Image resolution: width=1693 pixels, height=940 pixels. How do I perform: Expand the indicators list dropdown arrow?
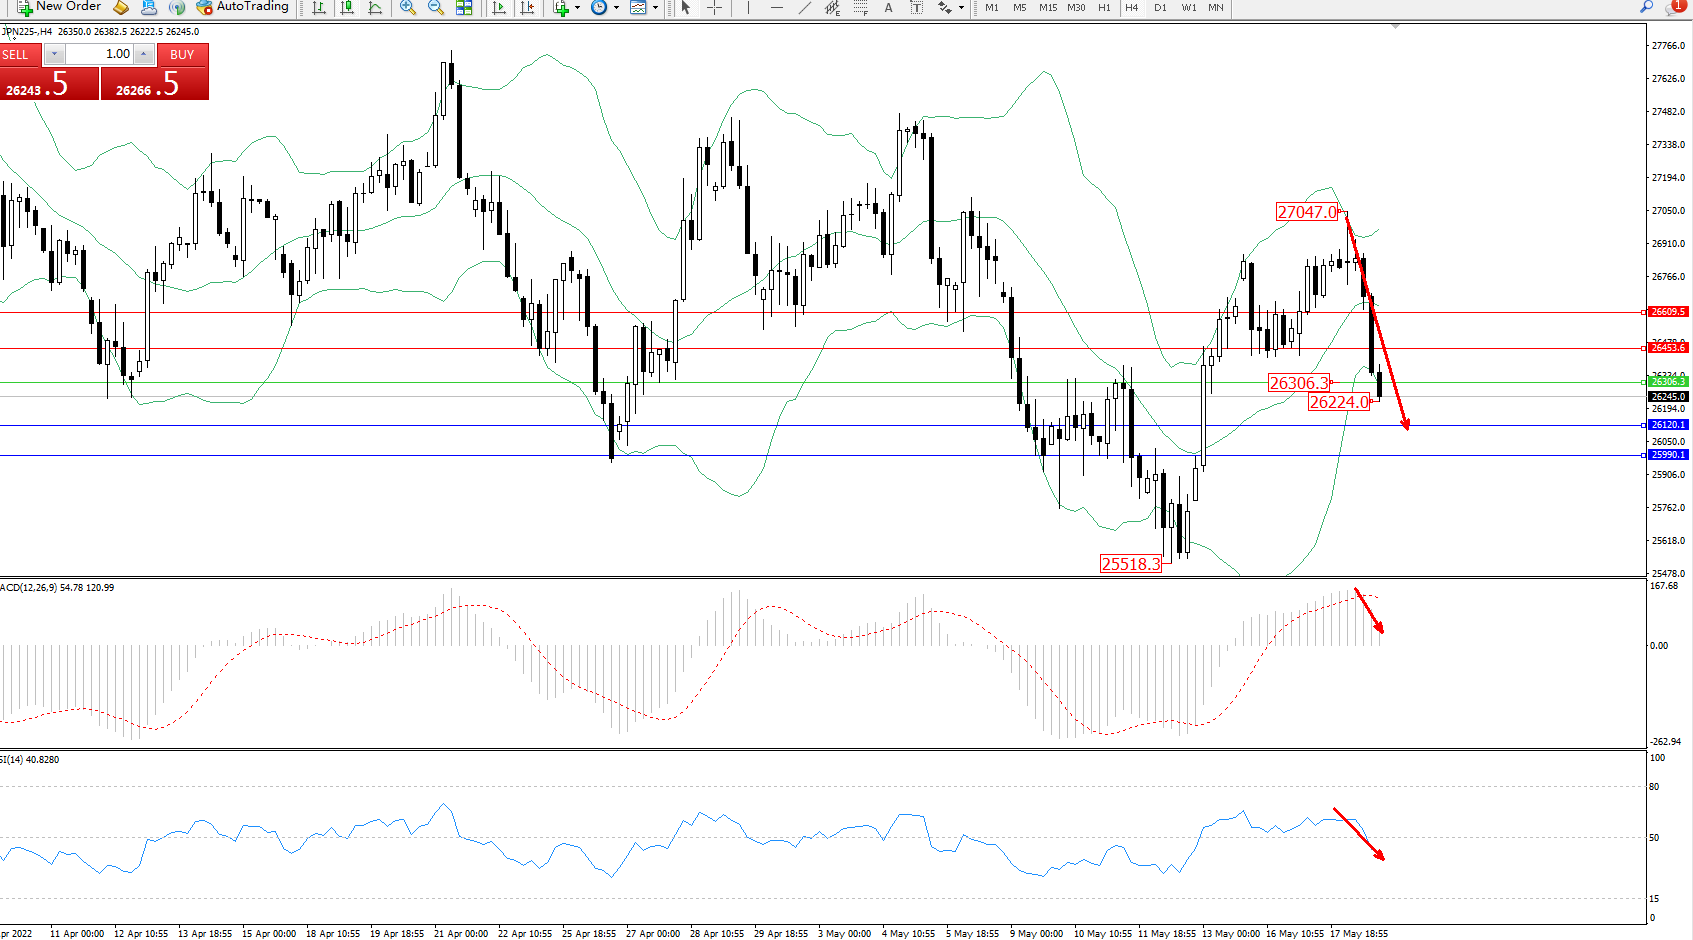point(577,8)
